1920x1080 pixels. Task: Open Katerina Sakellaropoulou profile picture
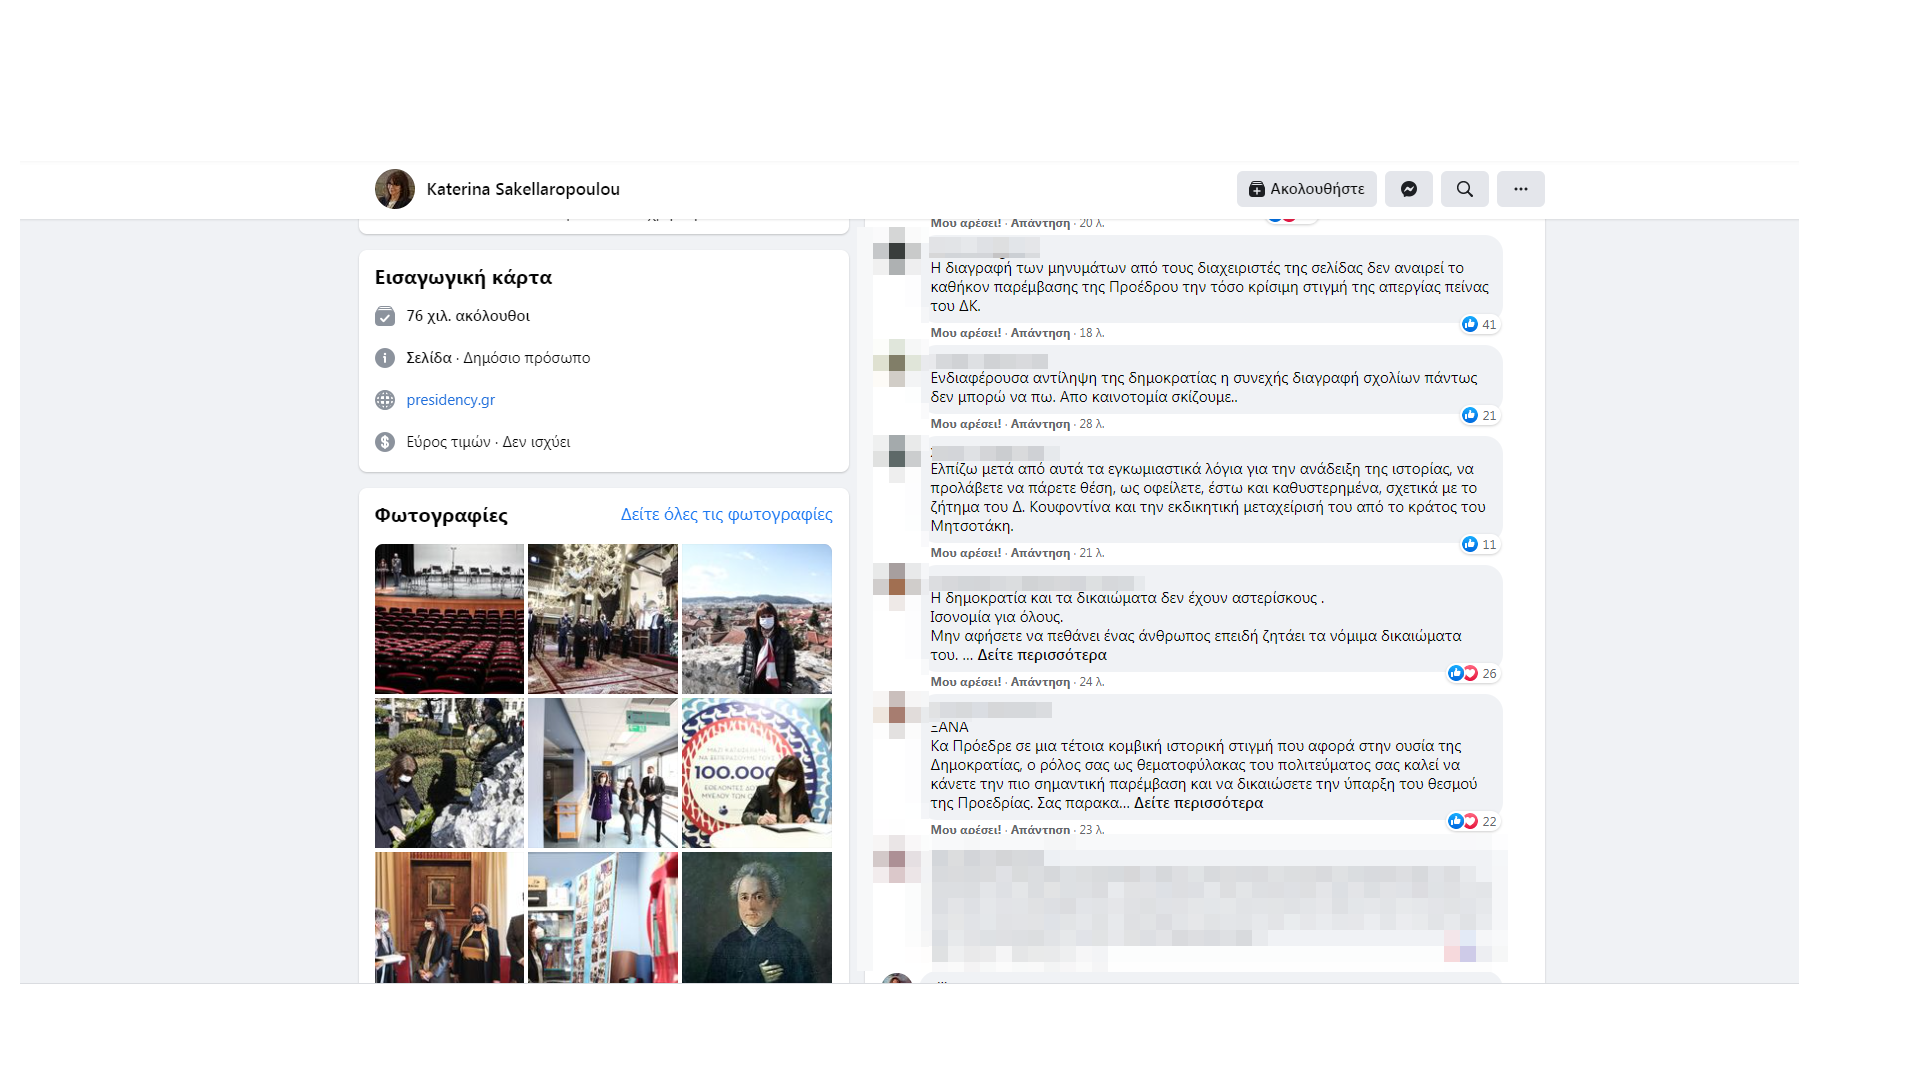click(395, 189)
